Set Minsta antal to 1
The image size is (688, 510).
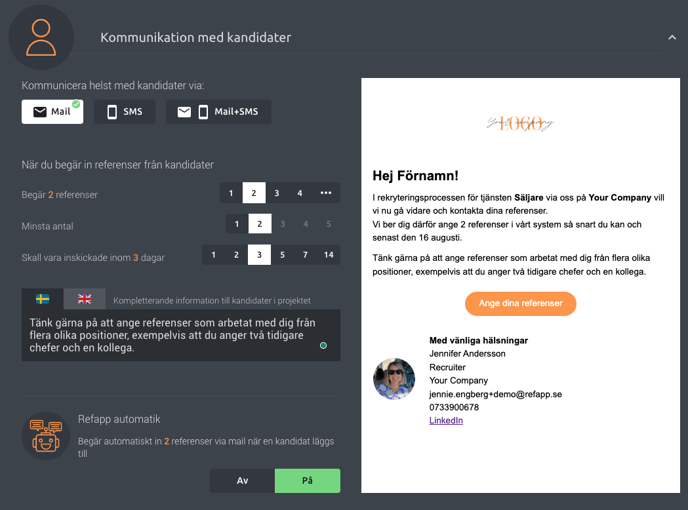pos(237,224)
